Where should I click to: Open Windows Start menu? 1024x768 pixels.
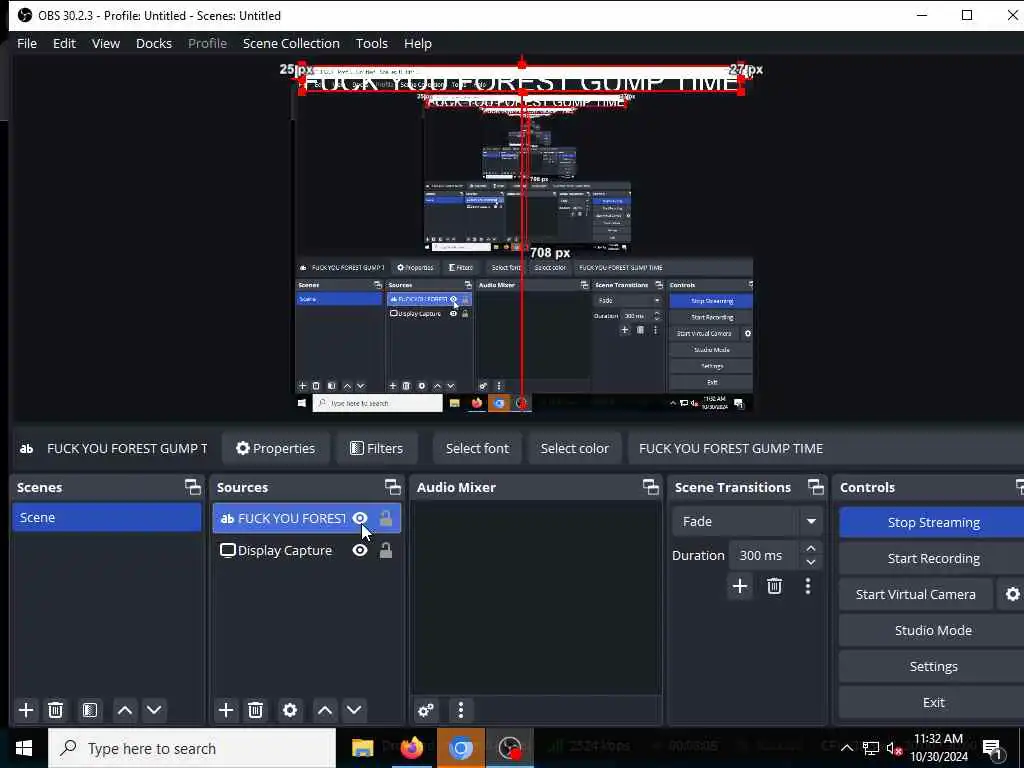click(x=24, y=748)
